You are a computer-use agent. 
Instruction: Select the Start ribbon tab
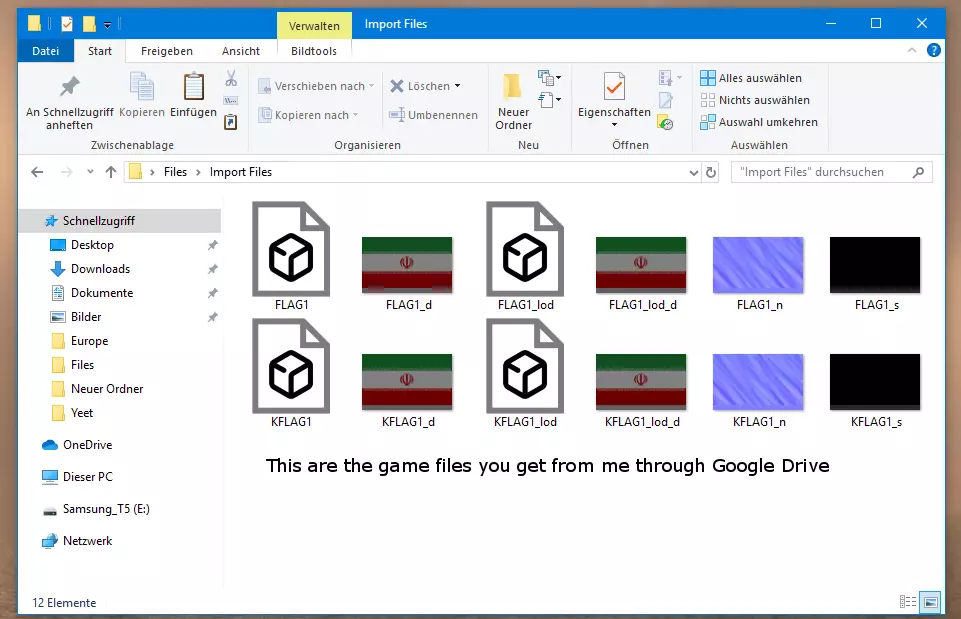pyautogui.click(x=100, y=51)
